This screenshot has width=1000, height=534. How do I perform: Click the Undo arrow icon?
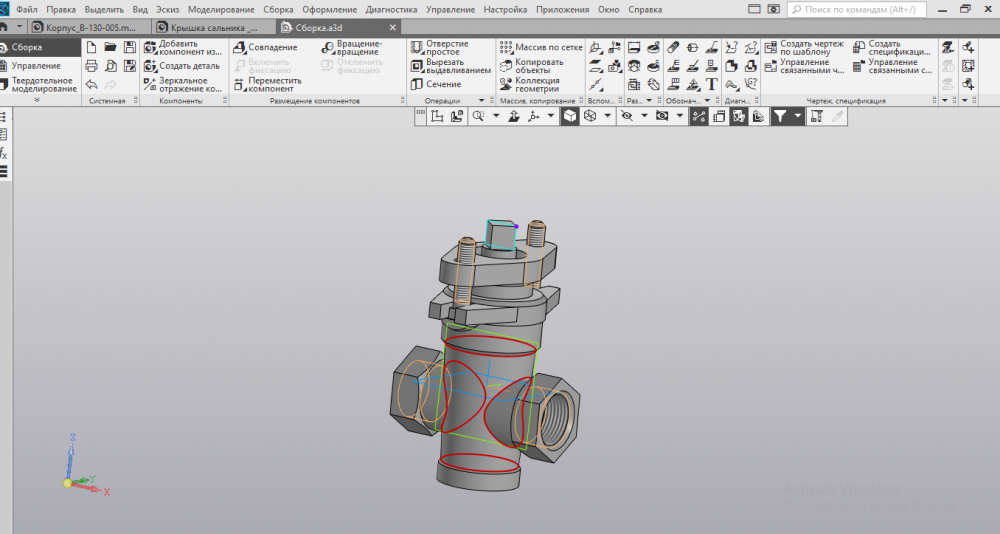(x=91, y=85)
